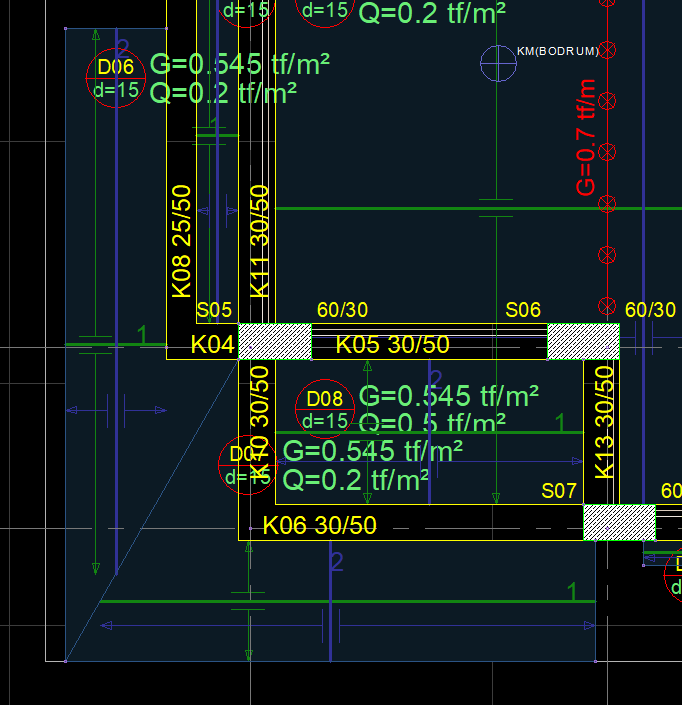
Task: Click the 60/30 label right of S05
Action: (342, 311)
